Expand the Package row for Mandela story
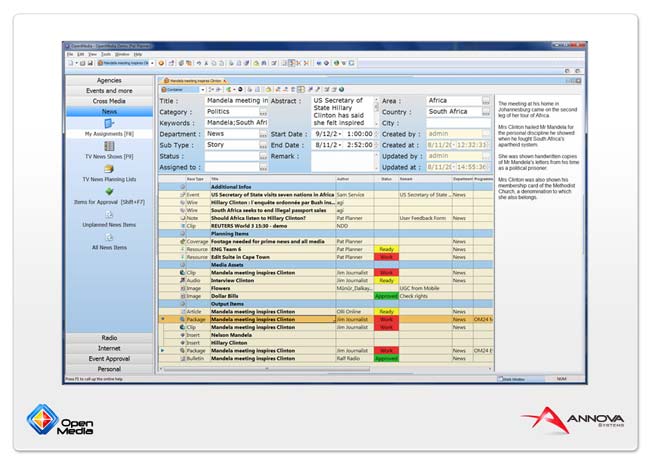This screenshot has width=651, height=464. [x=163, y=319]
